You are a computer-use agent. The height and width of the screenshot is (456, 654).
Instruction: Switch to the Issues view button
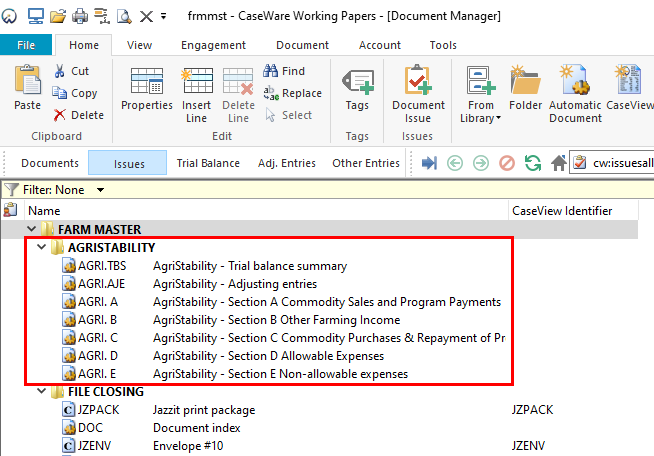128,163
